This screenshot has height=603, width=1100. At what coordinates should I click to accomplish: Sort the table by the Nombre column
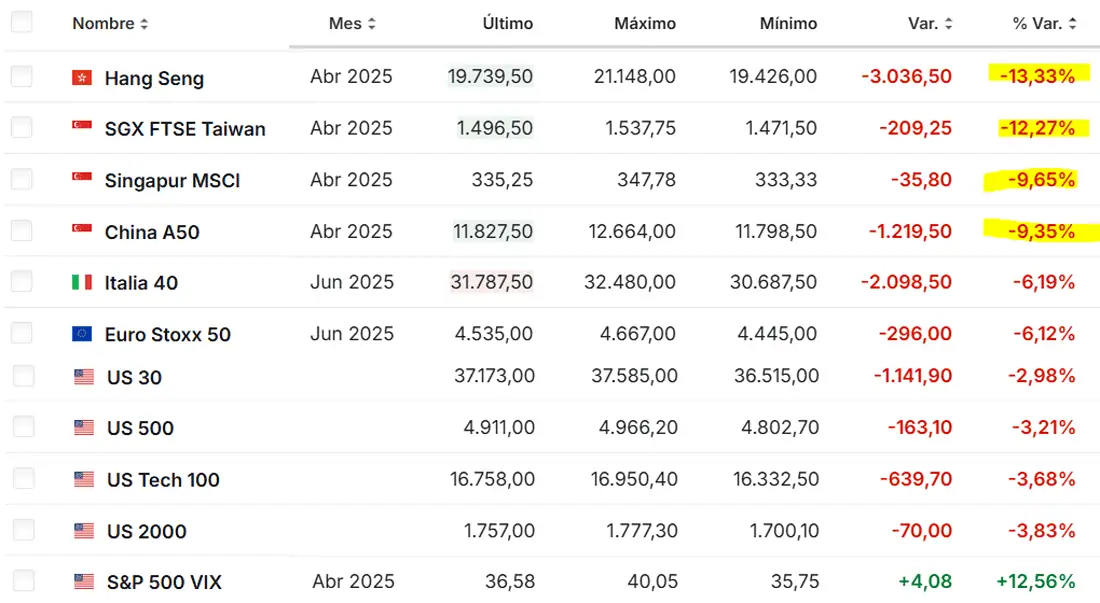(110, 23)
